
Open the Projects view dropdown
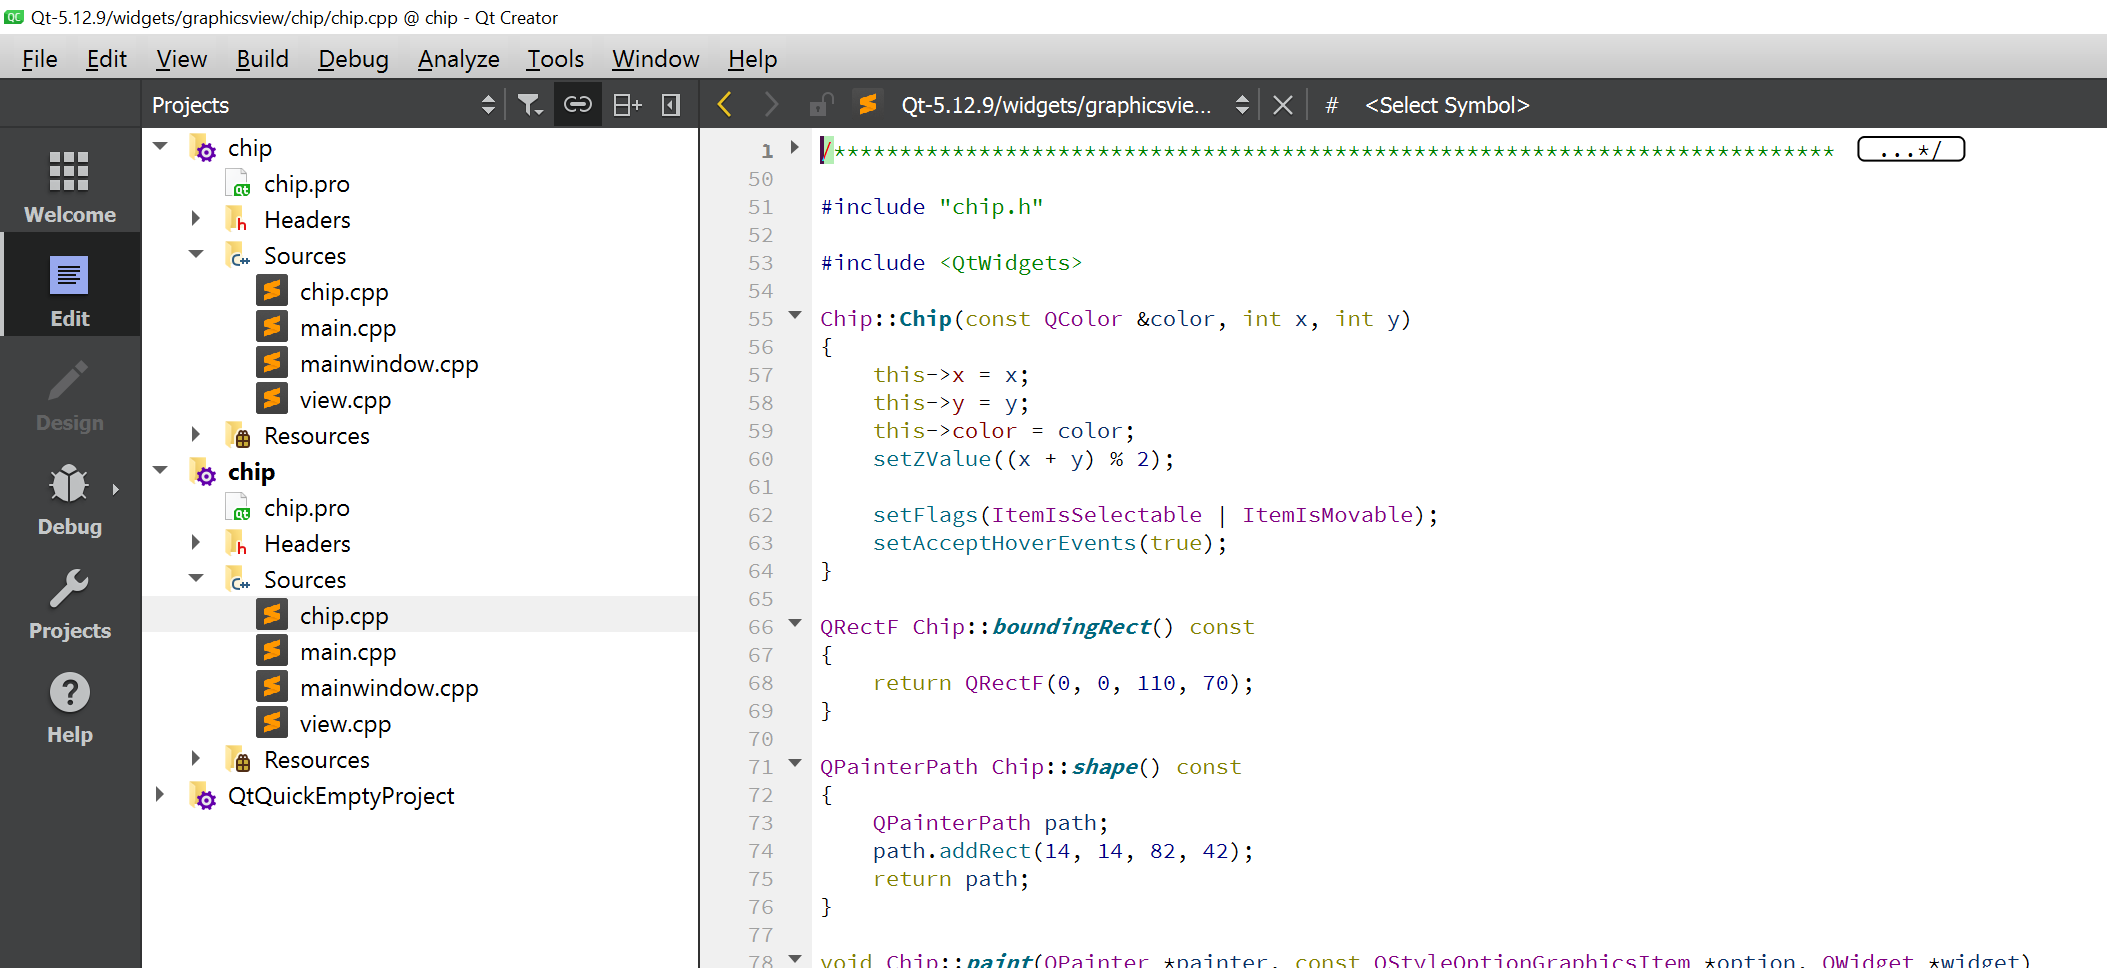(x=487, y=105)
